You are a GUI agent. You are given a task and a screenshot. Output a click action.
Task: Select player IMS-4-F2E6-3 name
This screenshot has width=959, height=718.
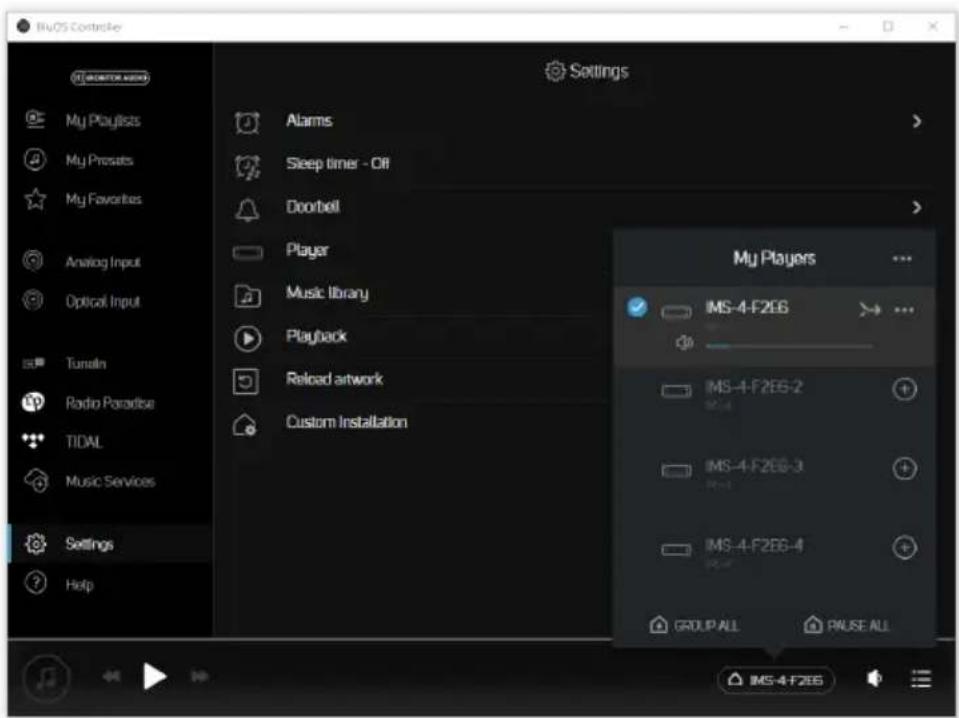point(754,466)
